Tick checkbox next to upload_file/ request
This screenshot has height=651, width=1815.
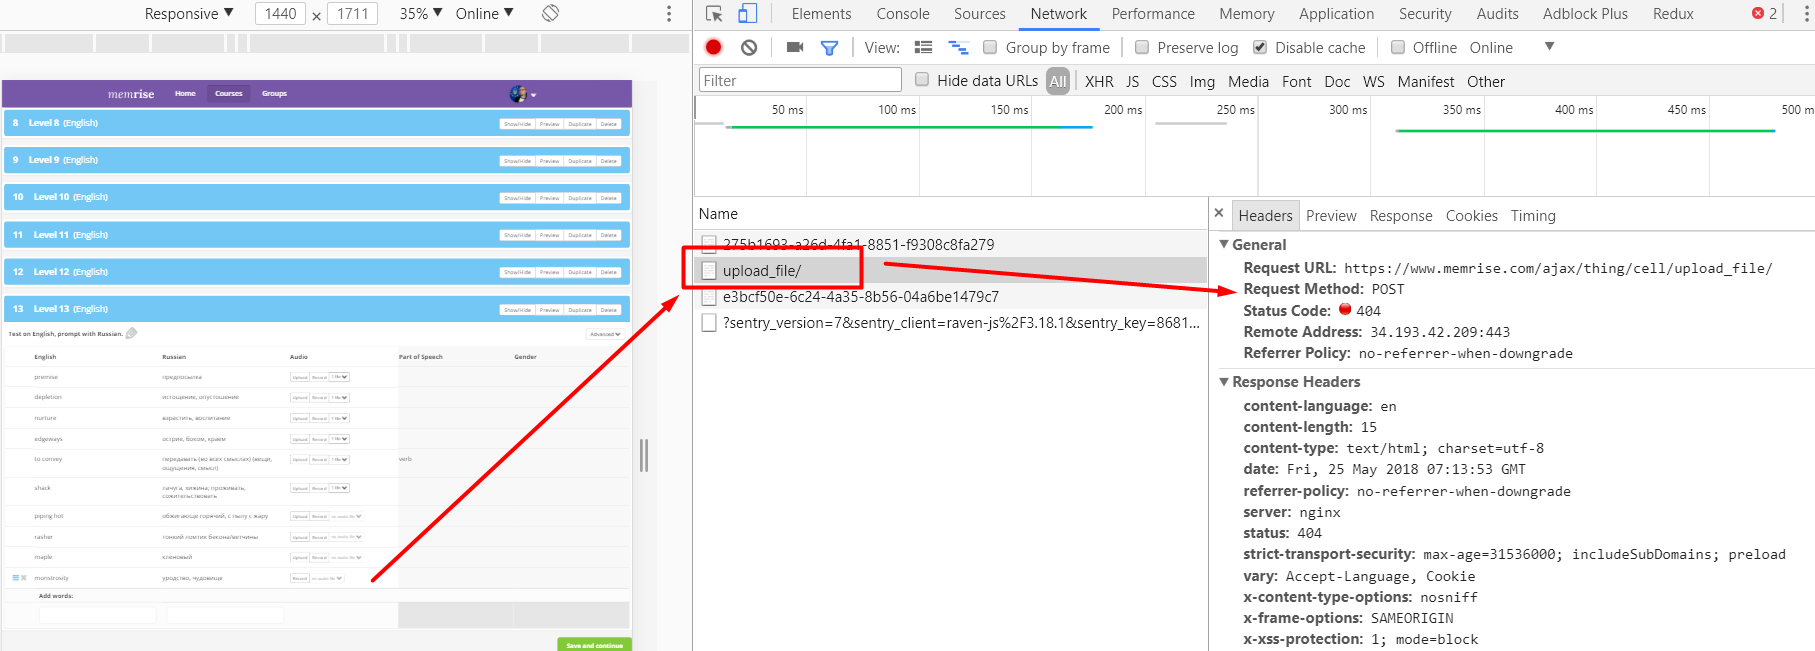point(709,270)
